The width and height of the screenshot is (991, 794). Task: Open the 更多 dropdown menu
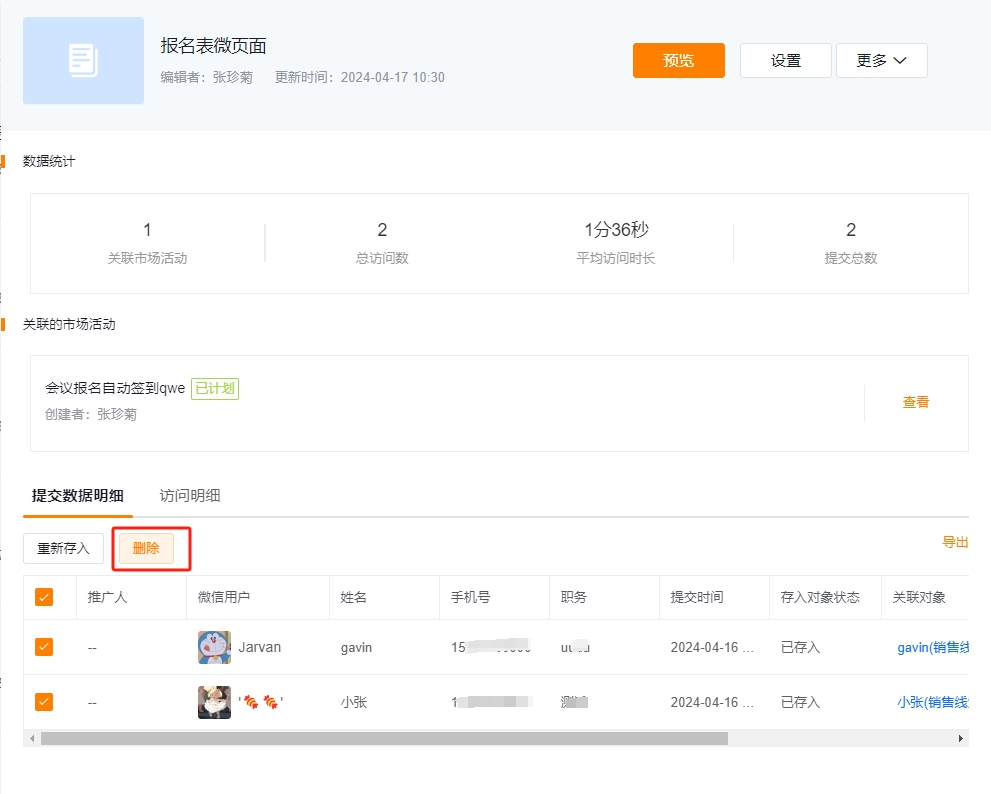click(x=881, y=60)
